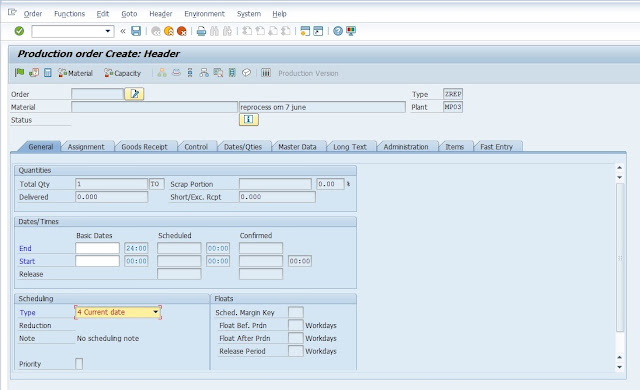
Task: Click the pencil edit button next to Order
Action: click(134, 94)
